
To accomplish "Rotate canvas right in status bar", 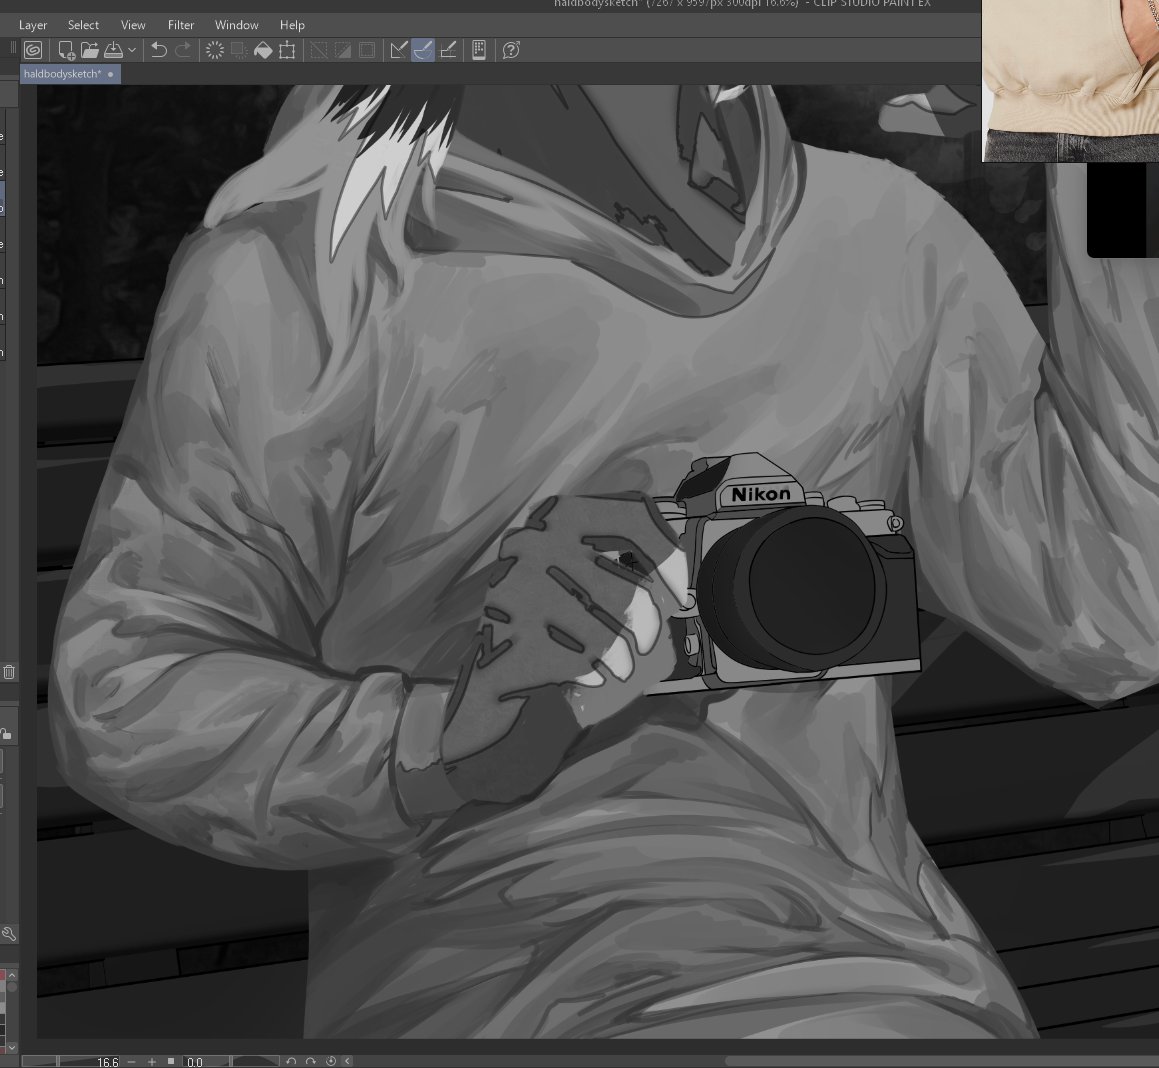I will tap(310, 1061).
